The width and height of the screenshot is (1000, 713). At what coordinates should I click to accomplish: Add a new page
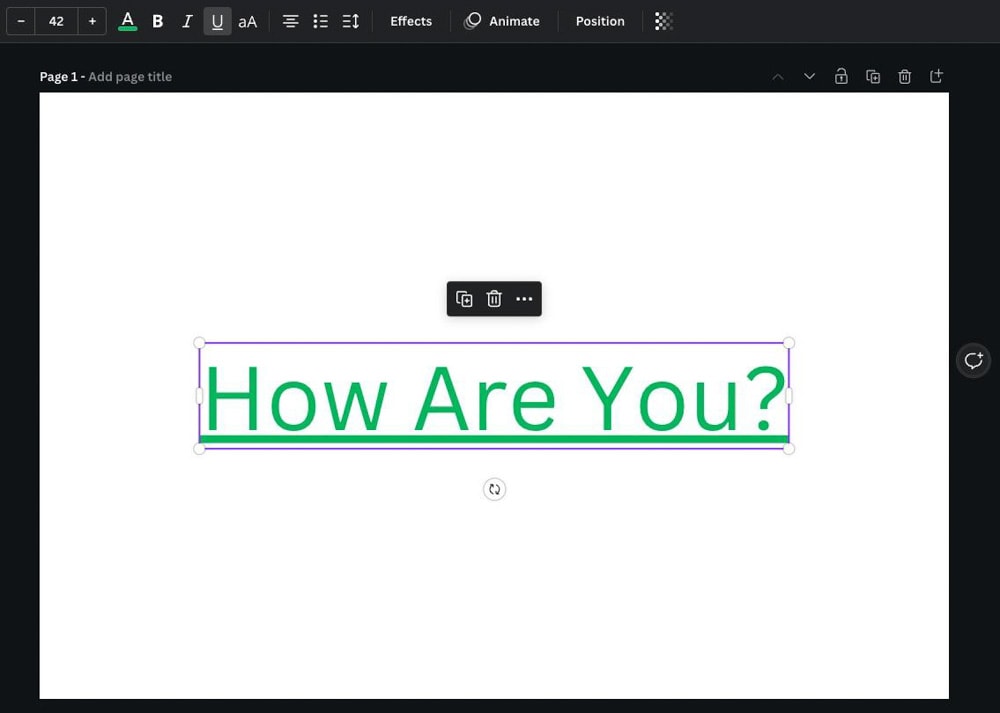[x=936, y=77]
